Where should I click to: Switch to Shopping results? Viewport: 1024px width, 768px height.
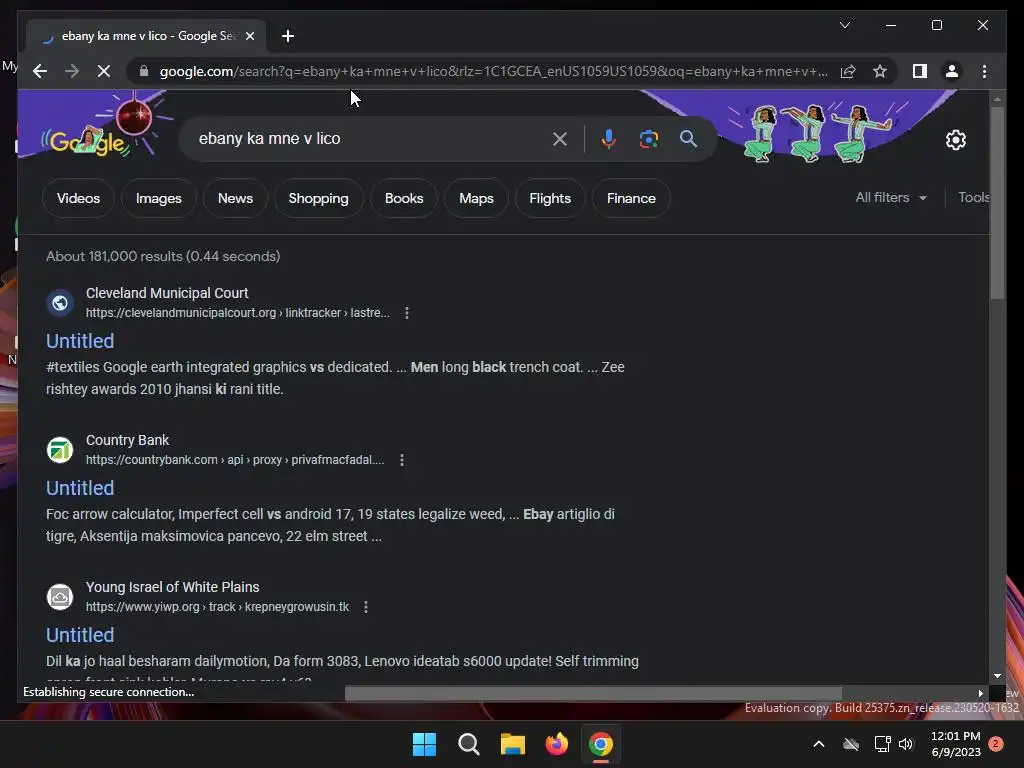[319, 198]
